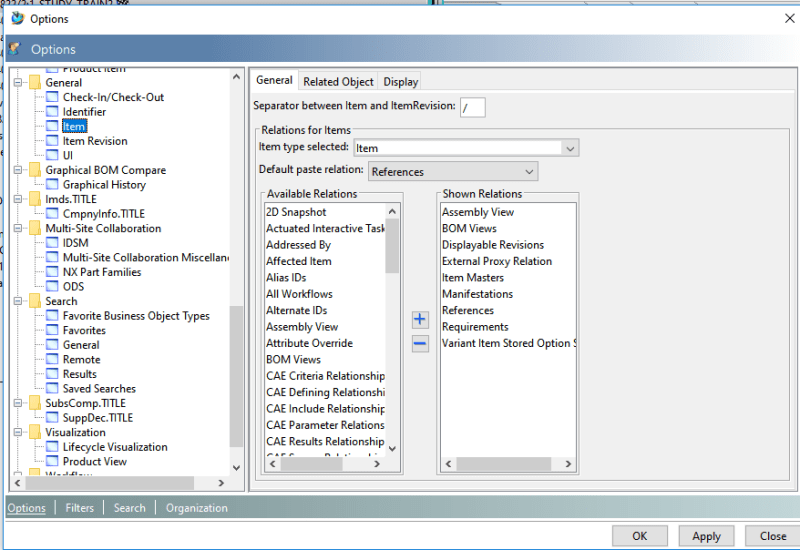
Task: Click the Remote page icon
Action: pos(52,359)
